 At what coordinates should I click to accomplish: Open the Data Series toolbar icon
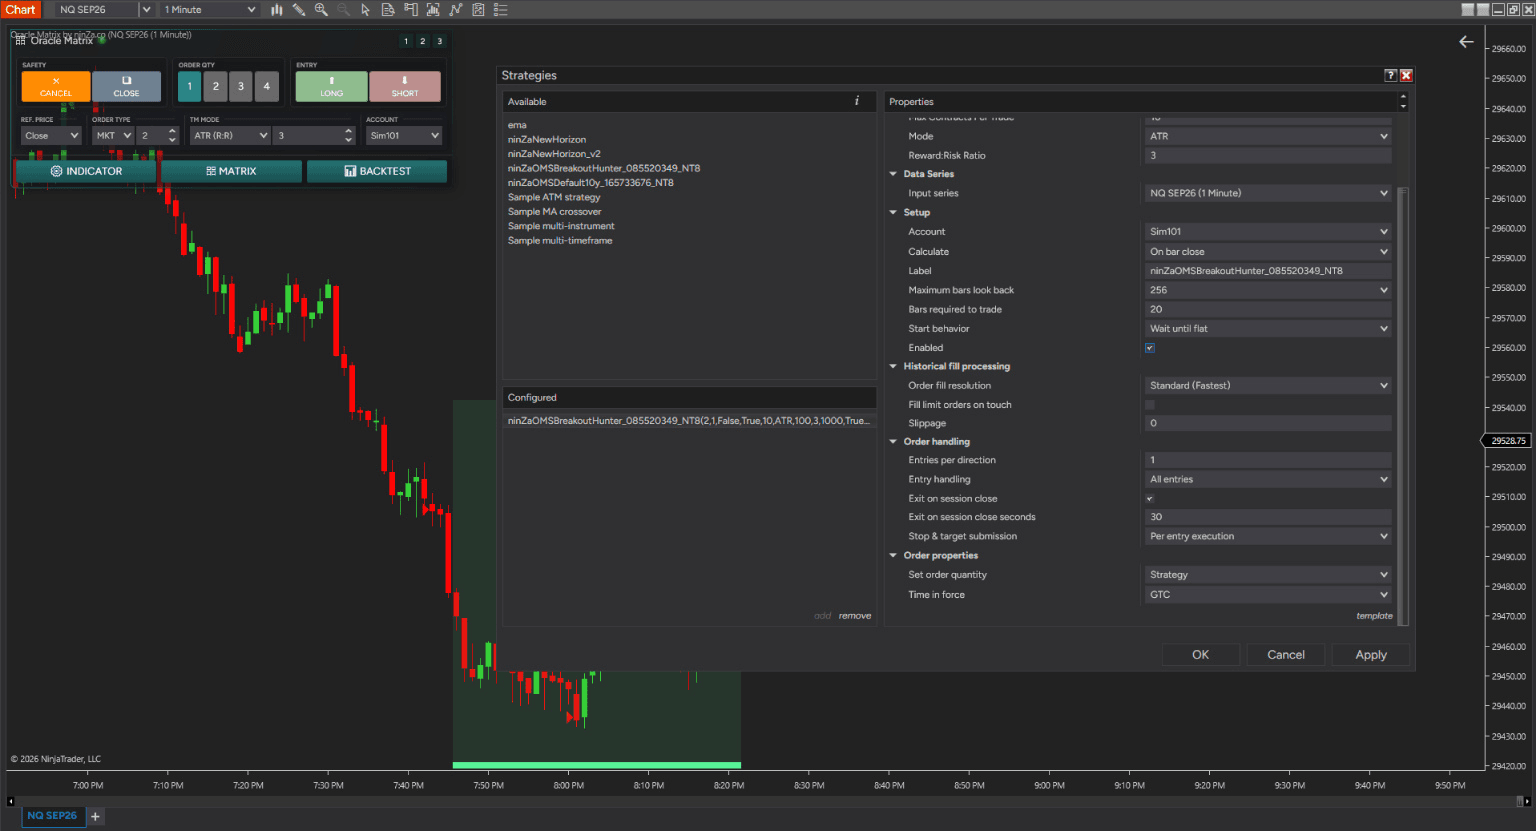coord(388,10)
